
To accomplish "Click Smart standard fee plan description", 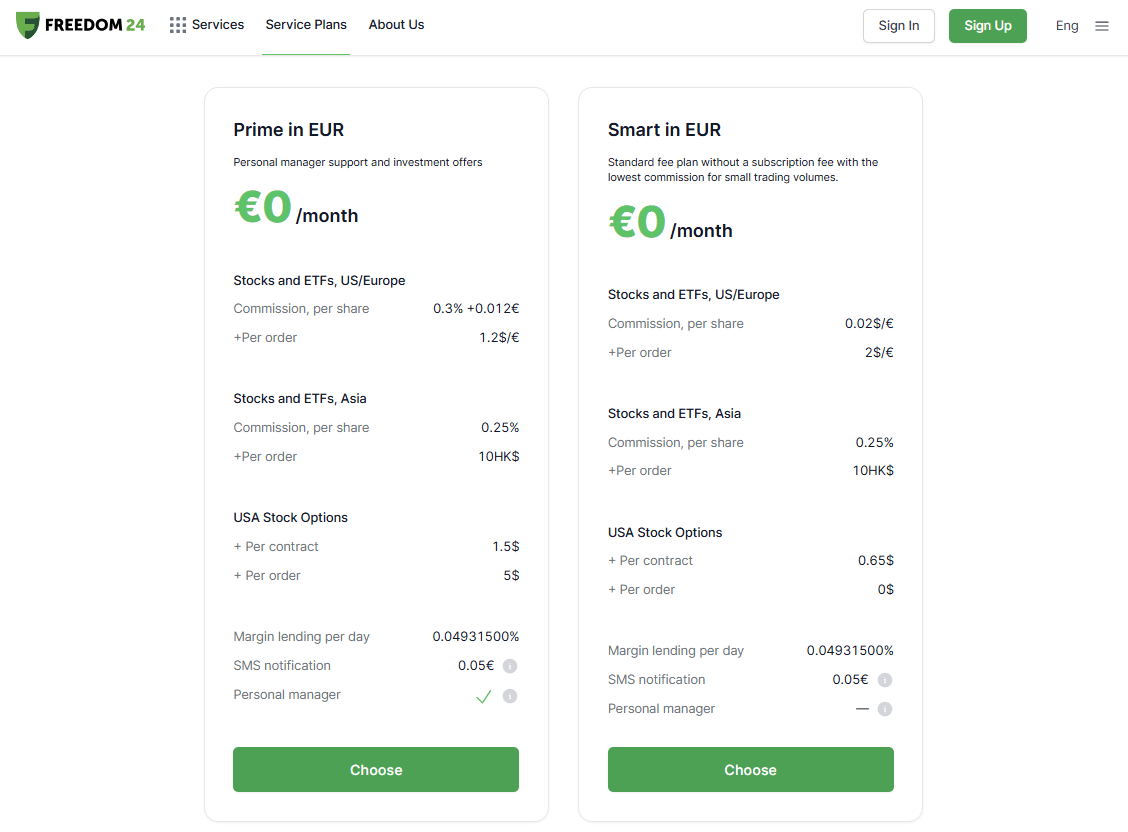I will [743, 170].
